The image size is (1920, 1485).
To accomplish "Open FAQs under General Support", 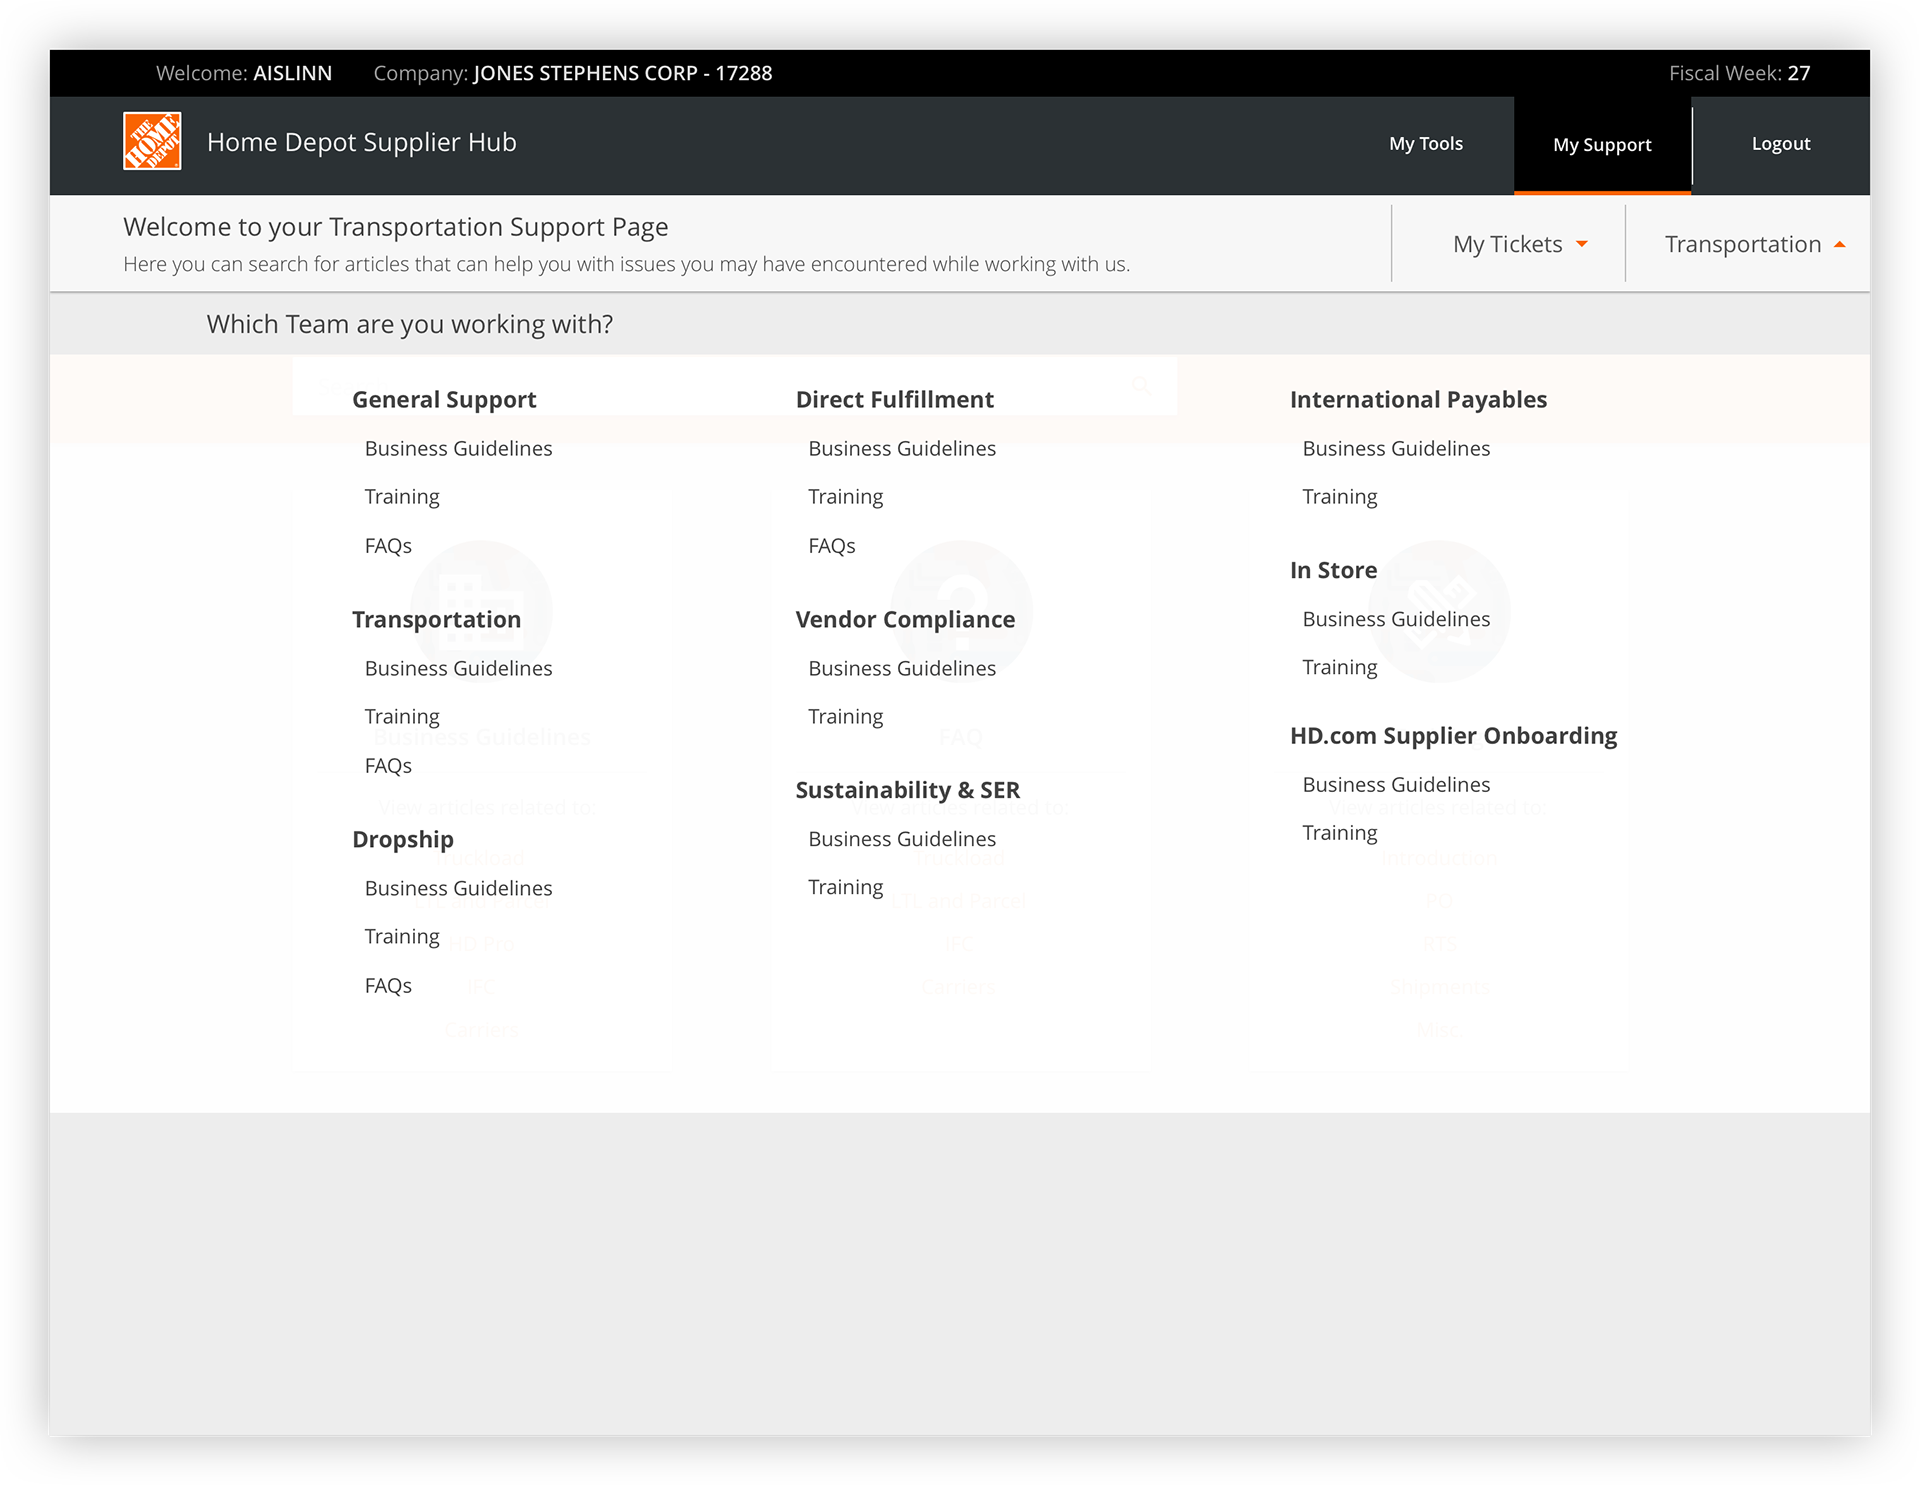I will [388, 546].
